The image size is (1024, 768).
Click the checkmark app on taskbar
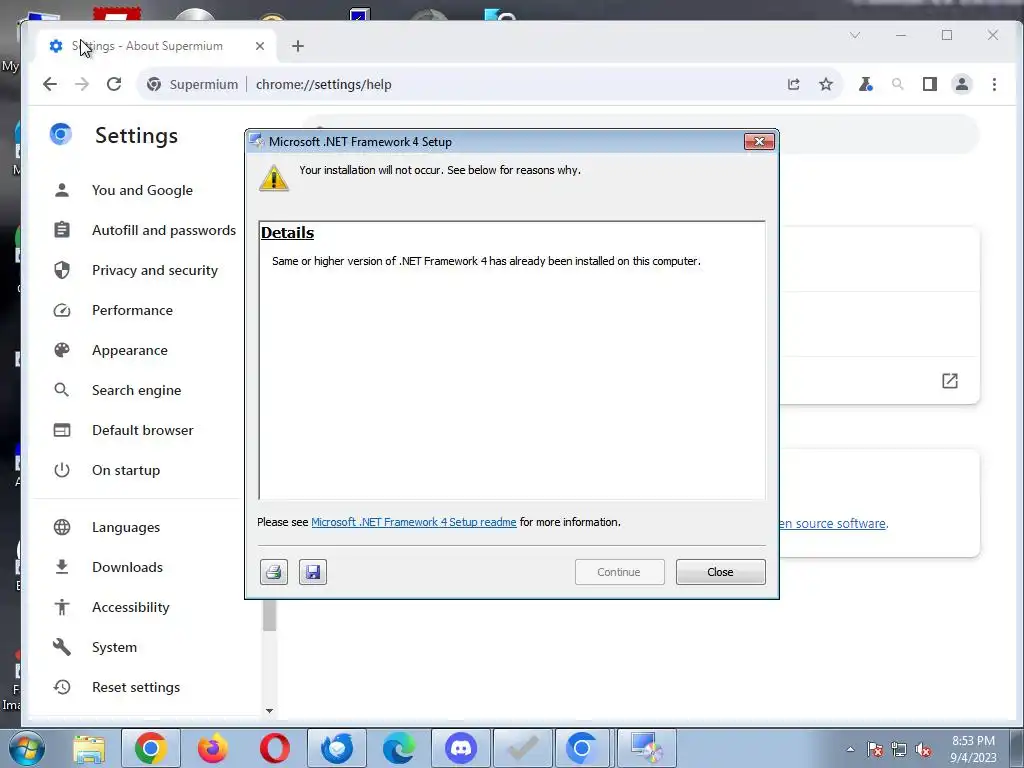(x=522, y=748)
